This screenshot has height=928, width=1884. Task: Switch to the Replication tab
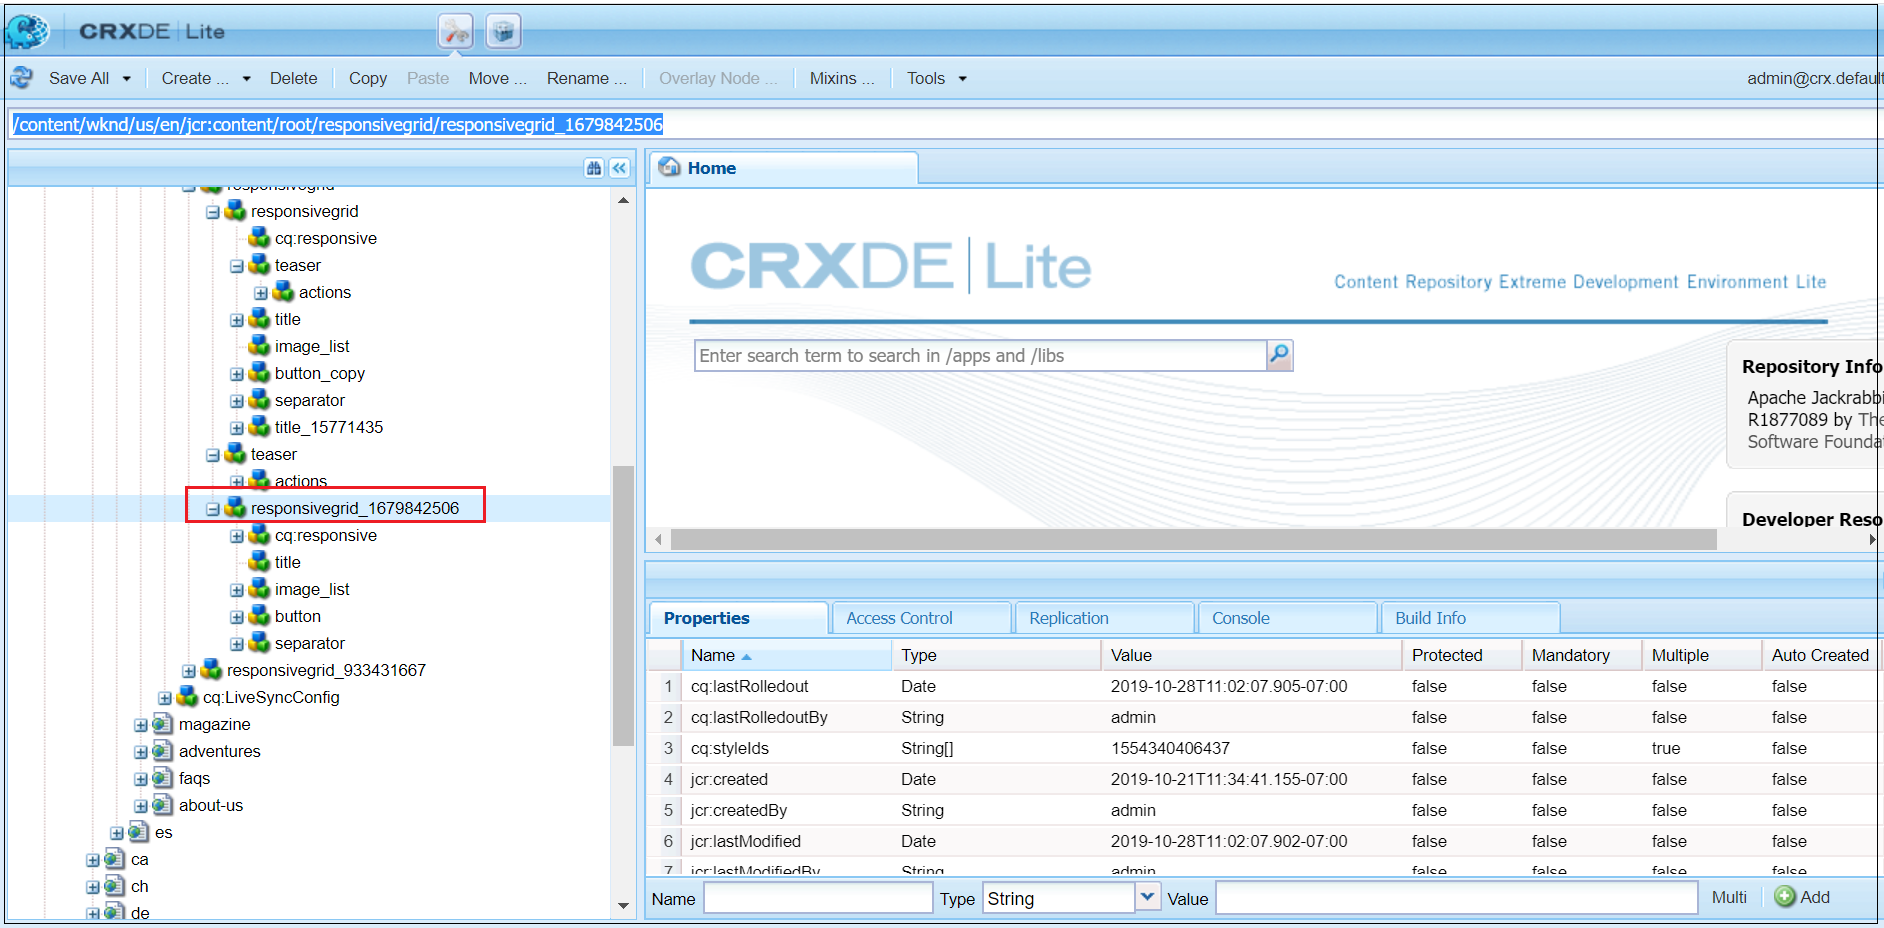(1103, 618)
